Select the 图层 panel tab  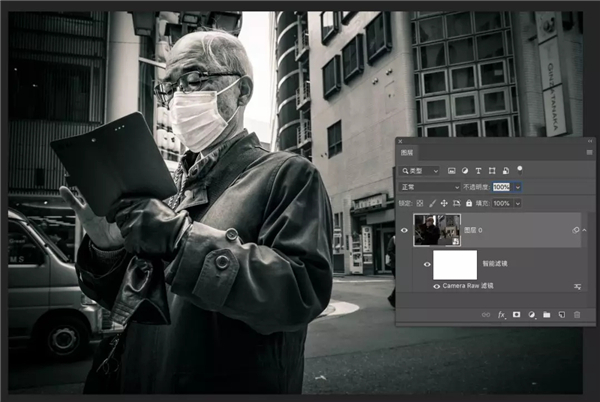[408, 154]
